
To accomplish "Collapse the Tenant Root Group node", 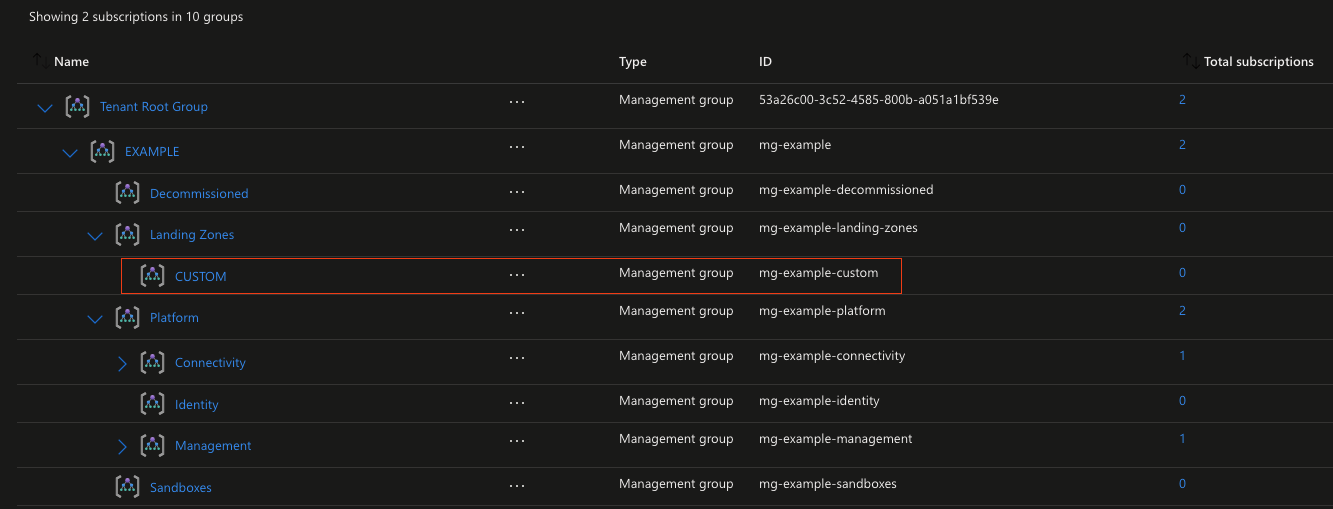I will (x=44, y=107).
